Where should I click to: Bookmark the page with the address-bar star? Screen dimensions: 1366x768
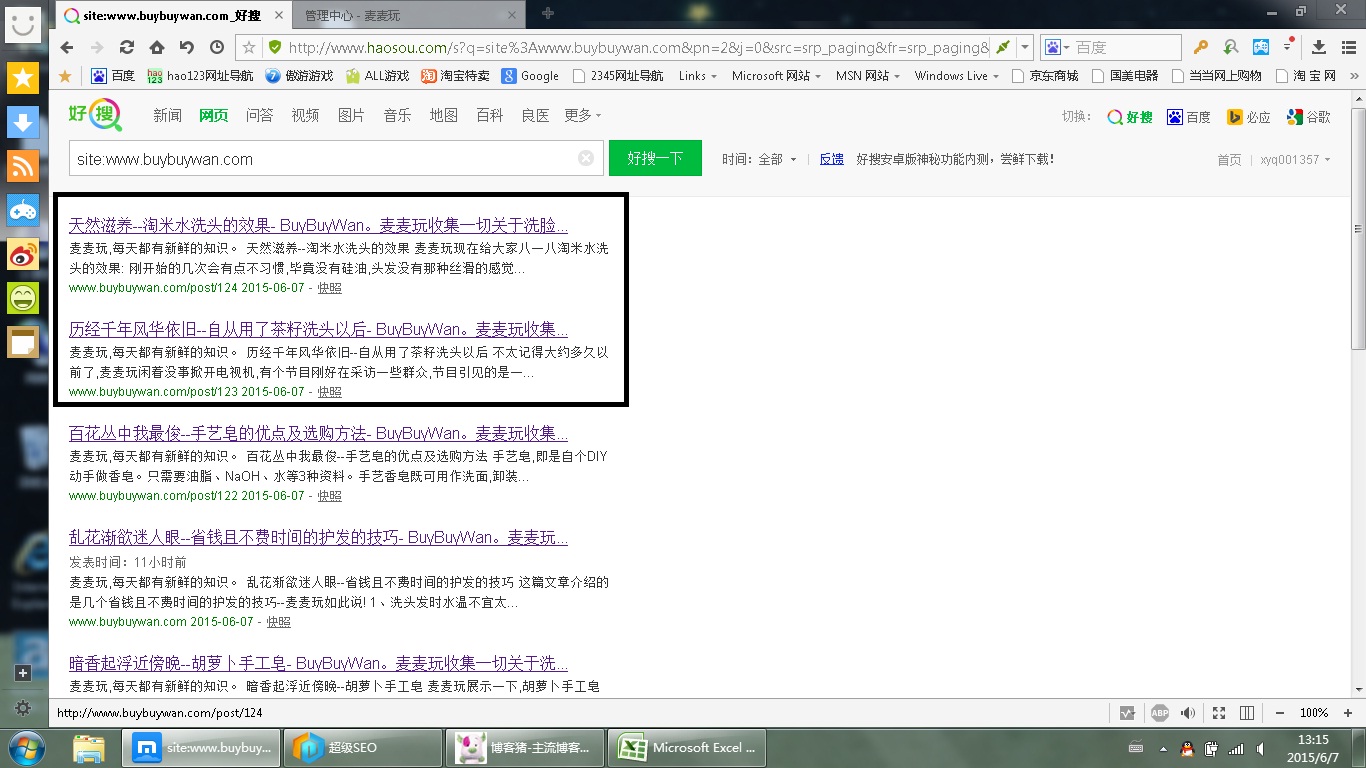(x=250, y=47)
